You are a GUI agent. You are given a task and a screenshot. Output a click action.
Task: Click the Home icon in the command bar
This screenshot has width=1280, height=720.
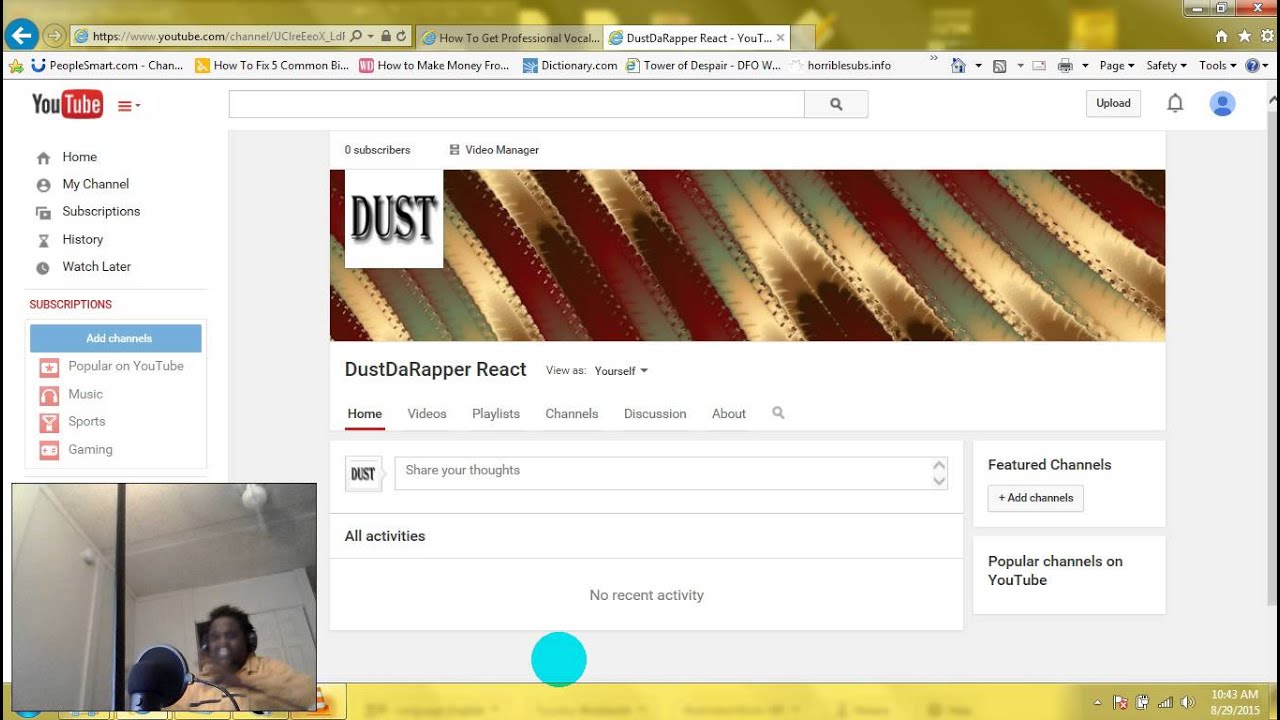(958, 65)
